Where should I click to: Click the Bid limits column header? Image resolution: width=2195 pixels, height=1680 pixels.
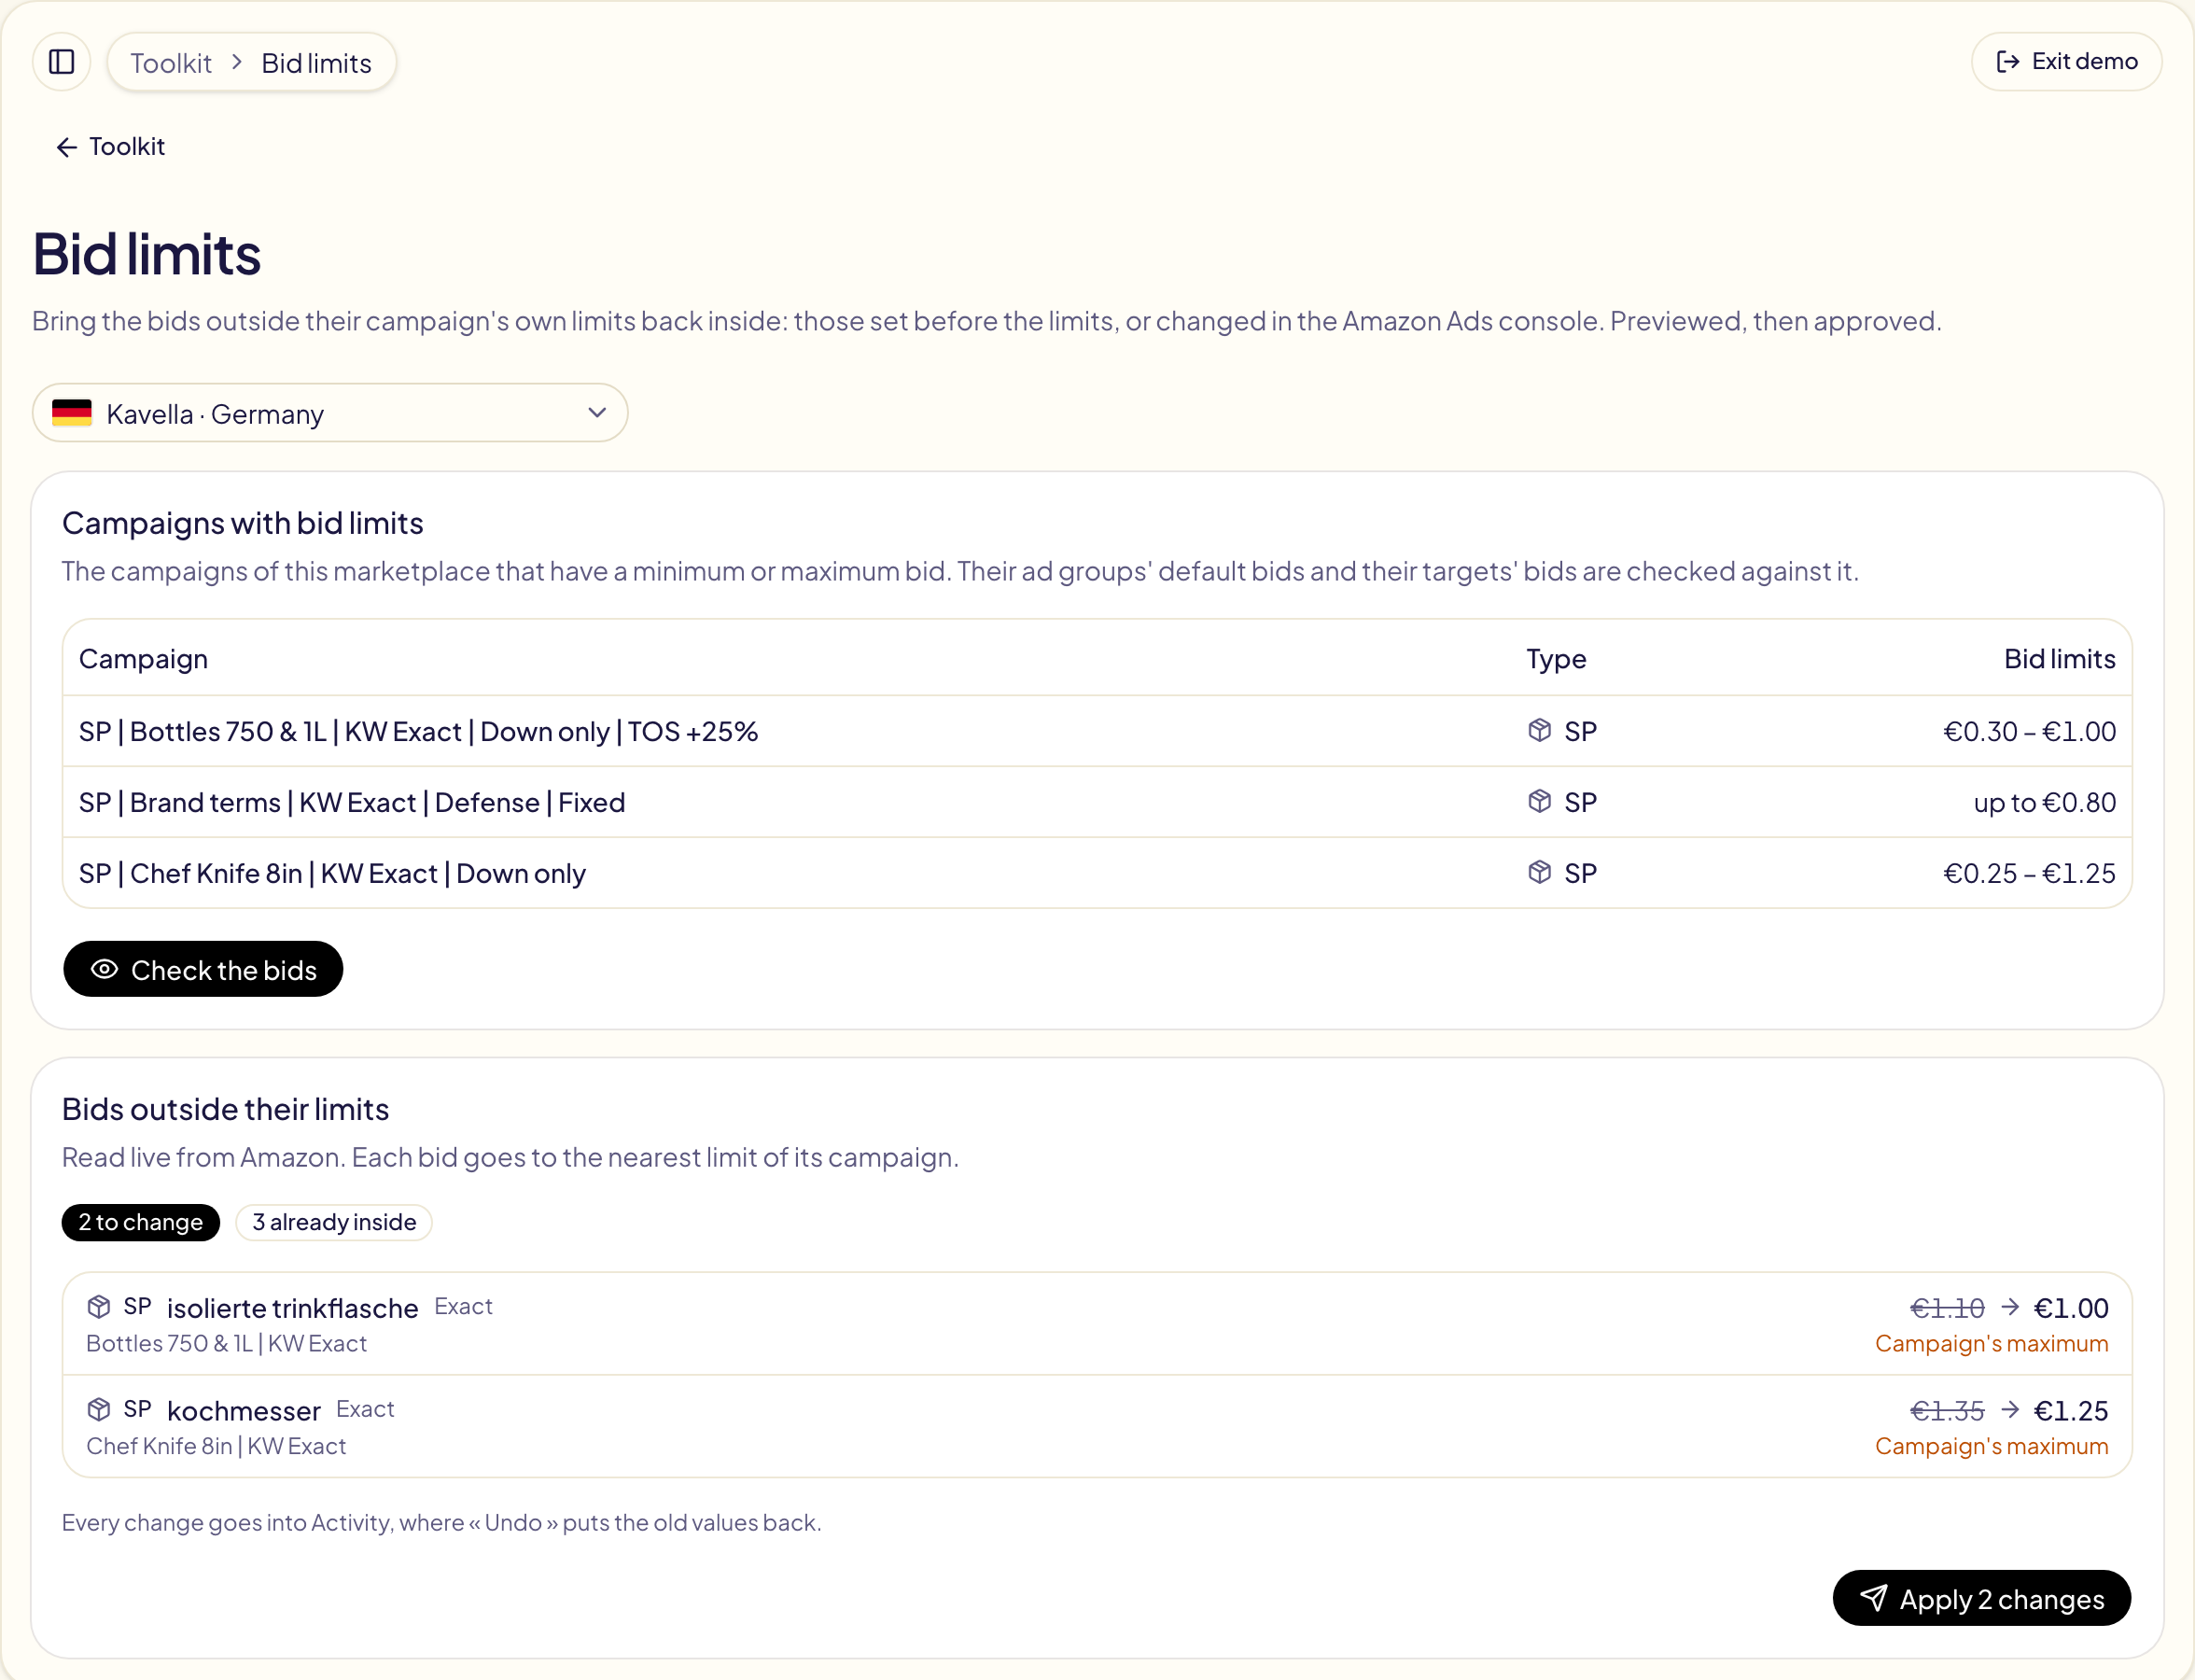tap(2059, 659)
